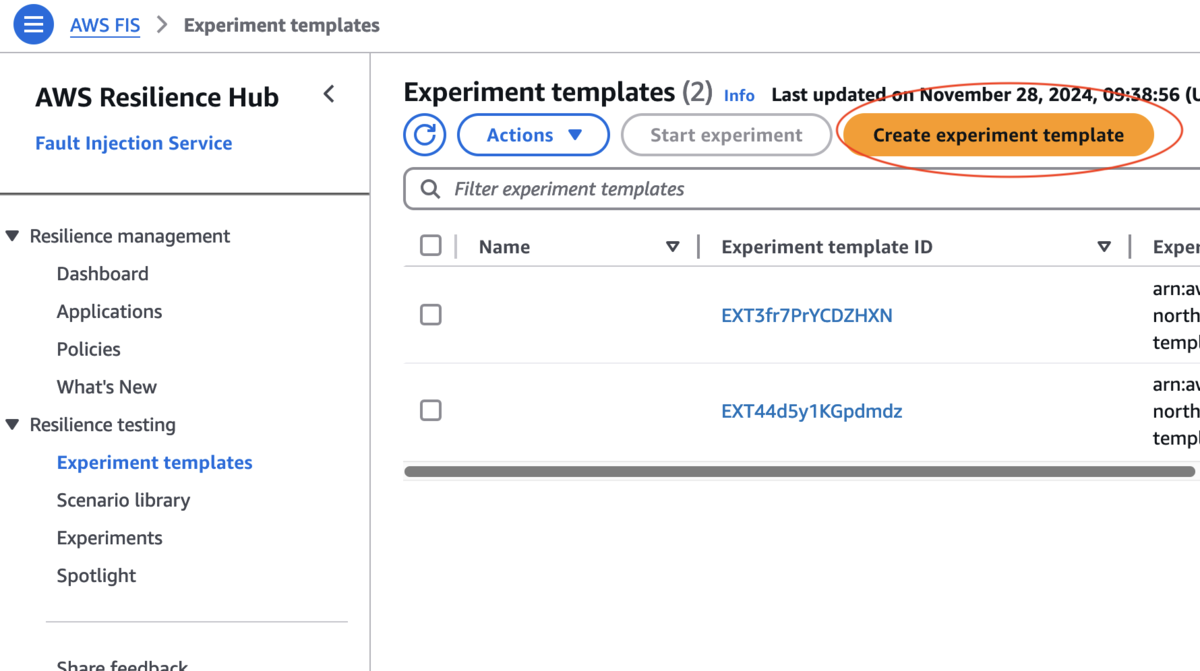This screenshot has width=1200, height=671.
Task: Click the search magnifier icon
Action: [430, 189]
